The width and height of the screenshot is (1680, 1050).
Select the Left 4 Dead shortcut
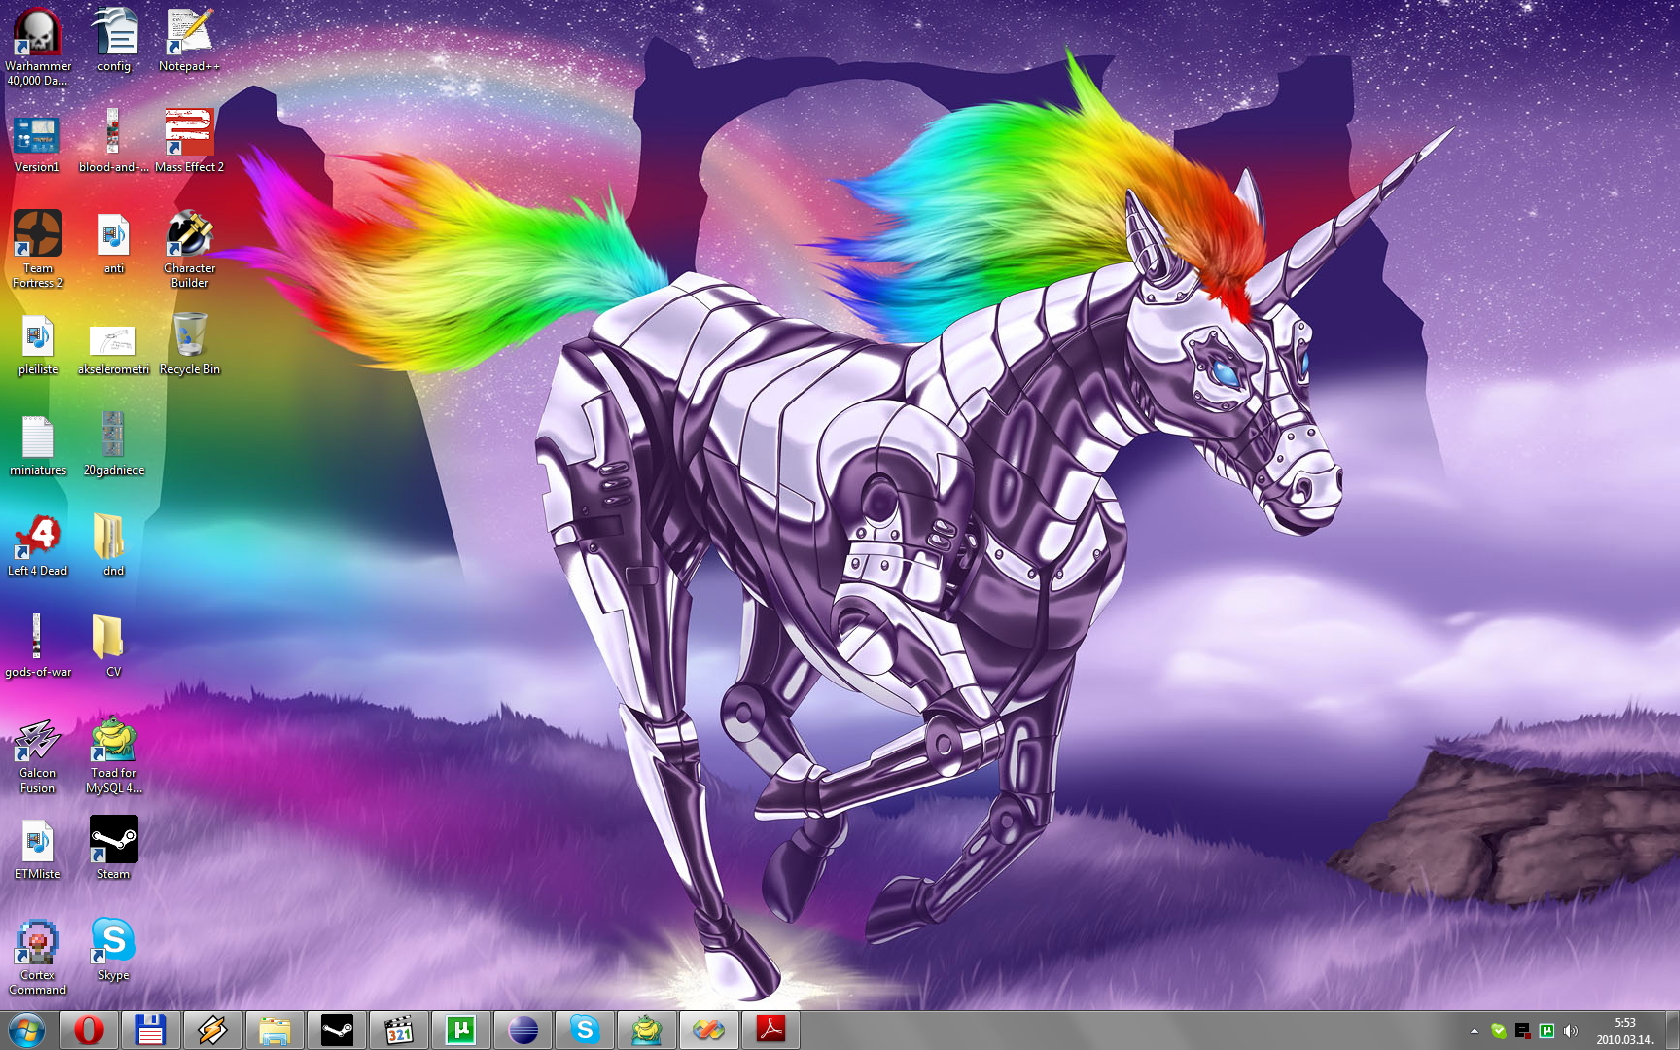pyautogui.click(x=38, y=545)
